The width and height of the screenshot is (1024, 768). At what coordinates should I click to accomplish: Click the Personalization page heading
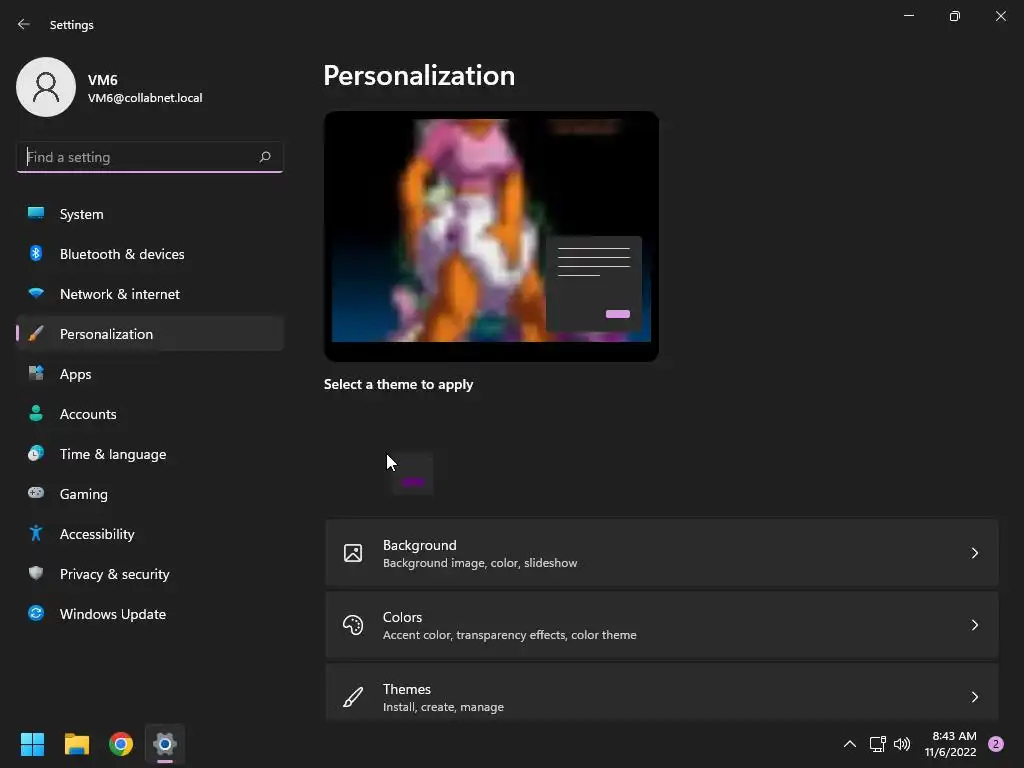point(419,76)
